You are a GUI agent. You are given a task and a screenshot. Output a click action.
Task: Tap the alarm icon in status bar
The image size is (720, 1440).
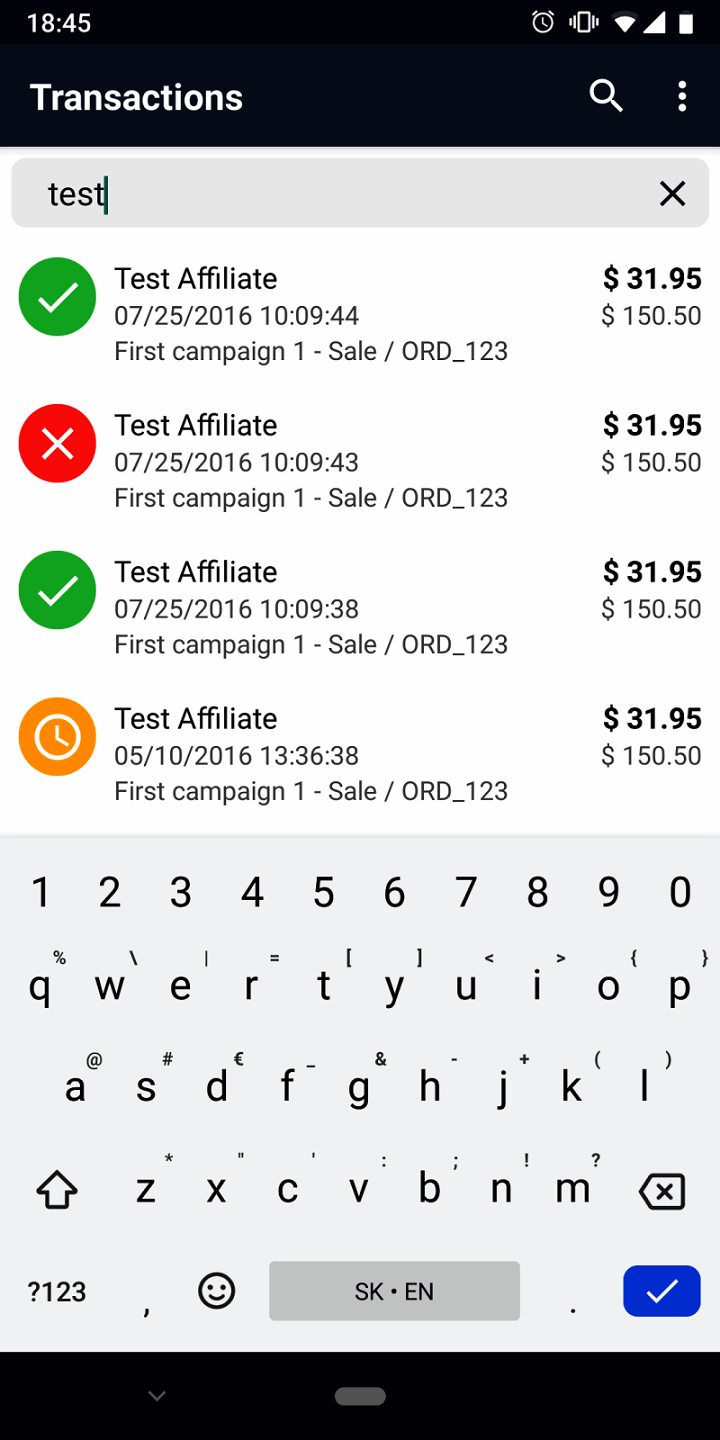(543, 22)
